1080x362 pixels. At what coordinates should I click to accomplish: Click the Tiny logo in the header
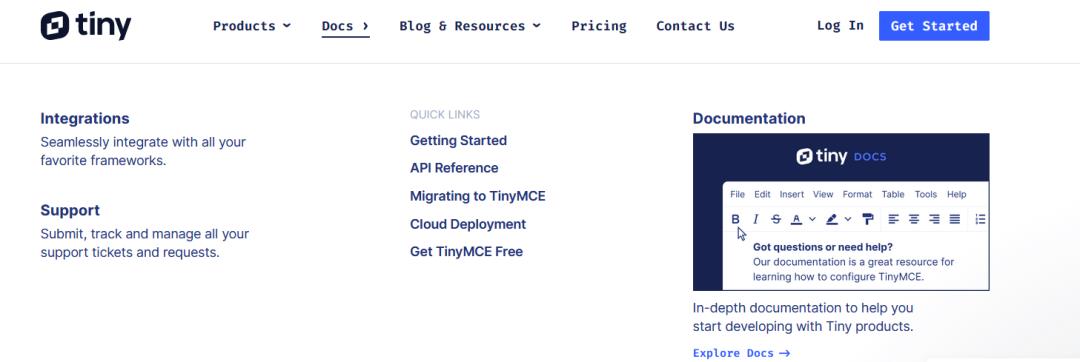pyautogui.click(x=85, y=25)
